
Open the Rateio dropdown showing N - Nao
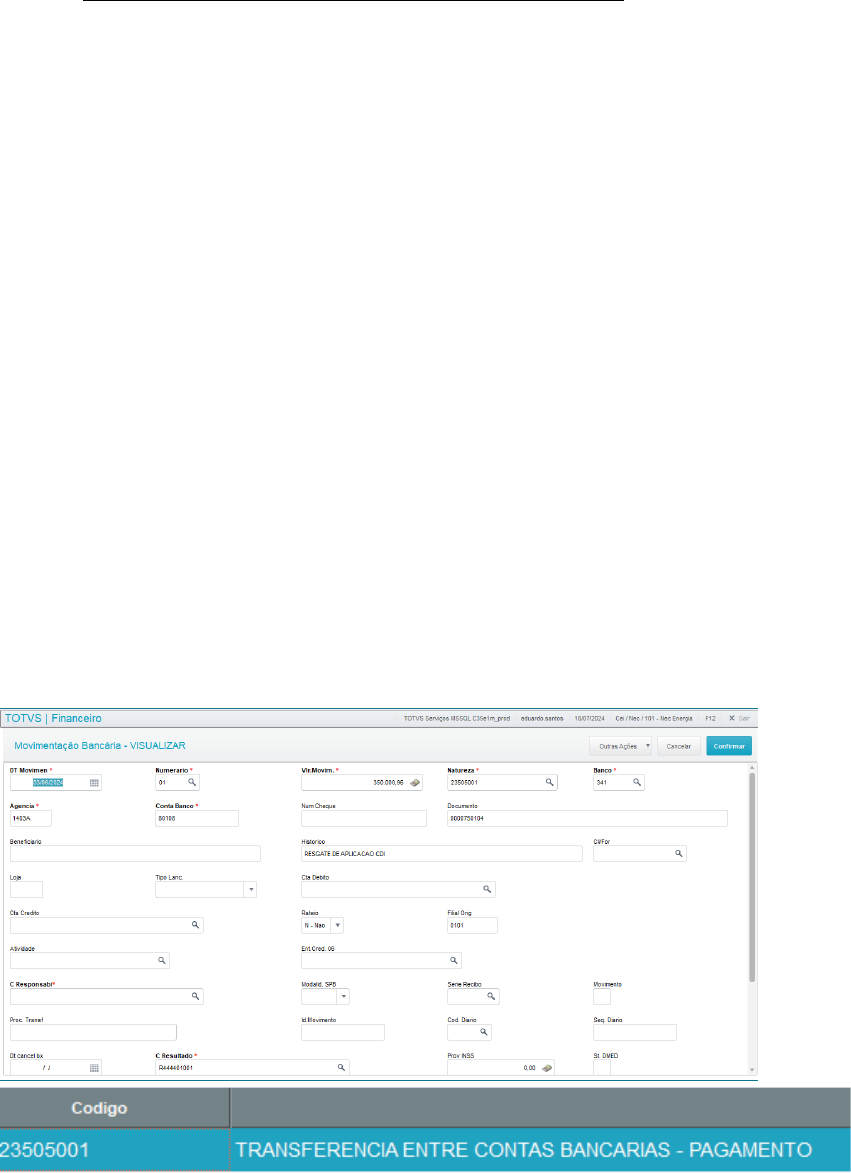tap(337, 925)
